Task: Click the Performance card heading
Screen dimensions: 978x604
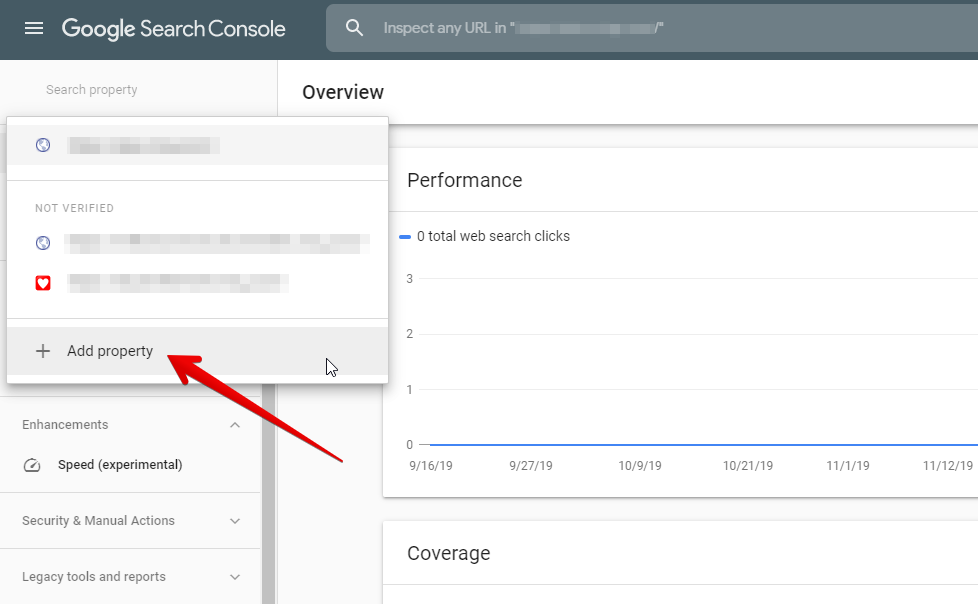Action: [x=465, y=180]
